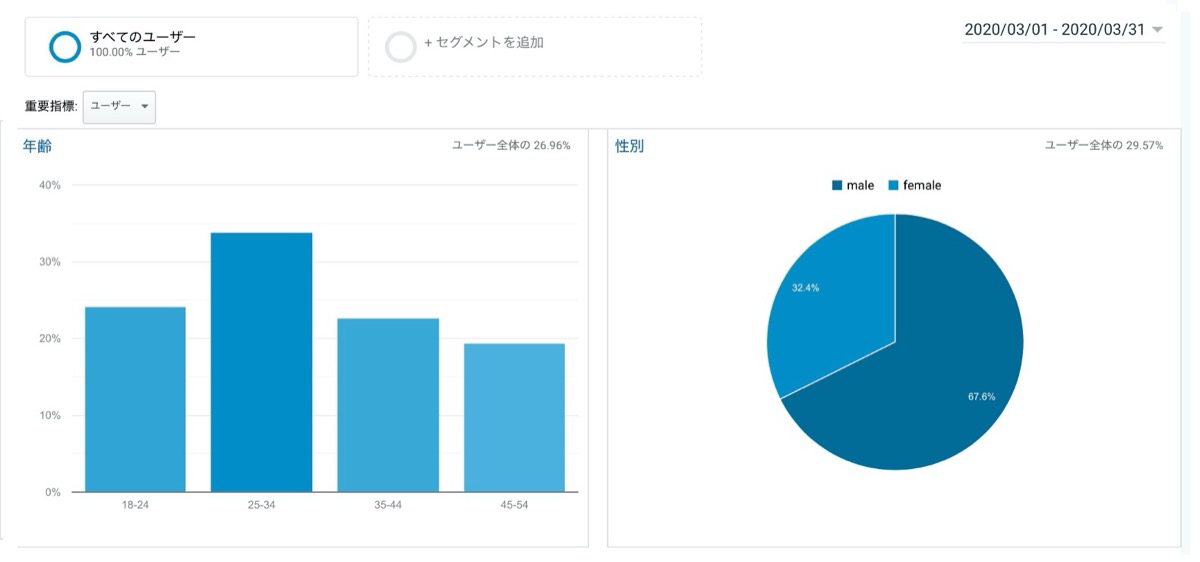The width and height of the screenshot is (1200, 562).
Task: Select the 18-24 age bar
Action: click(x=135, y=399)
